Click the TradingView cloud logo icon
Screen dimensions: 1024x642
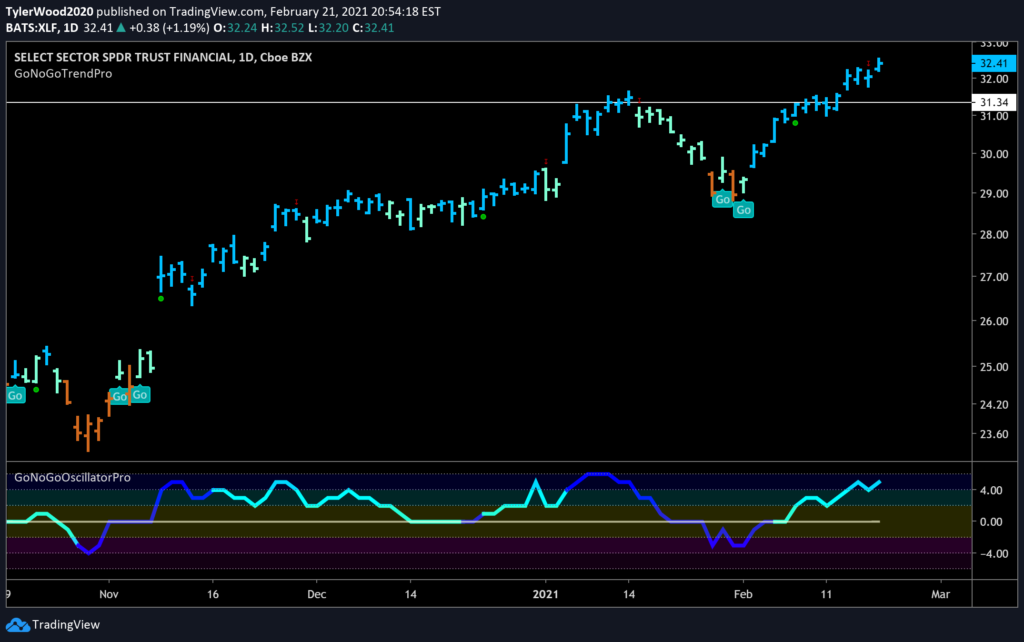(x=18, y=625)
